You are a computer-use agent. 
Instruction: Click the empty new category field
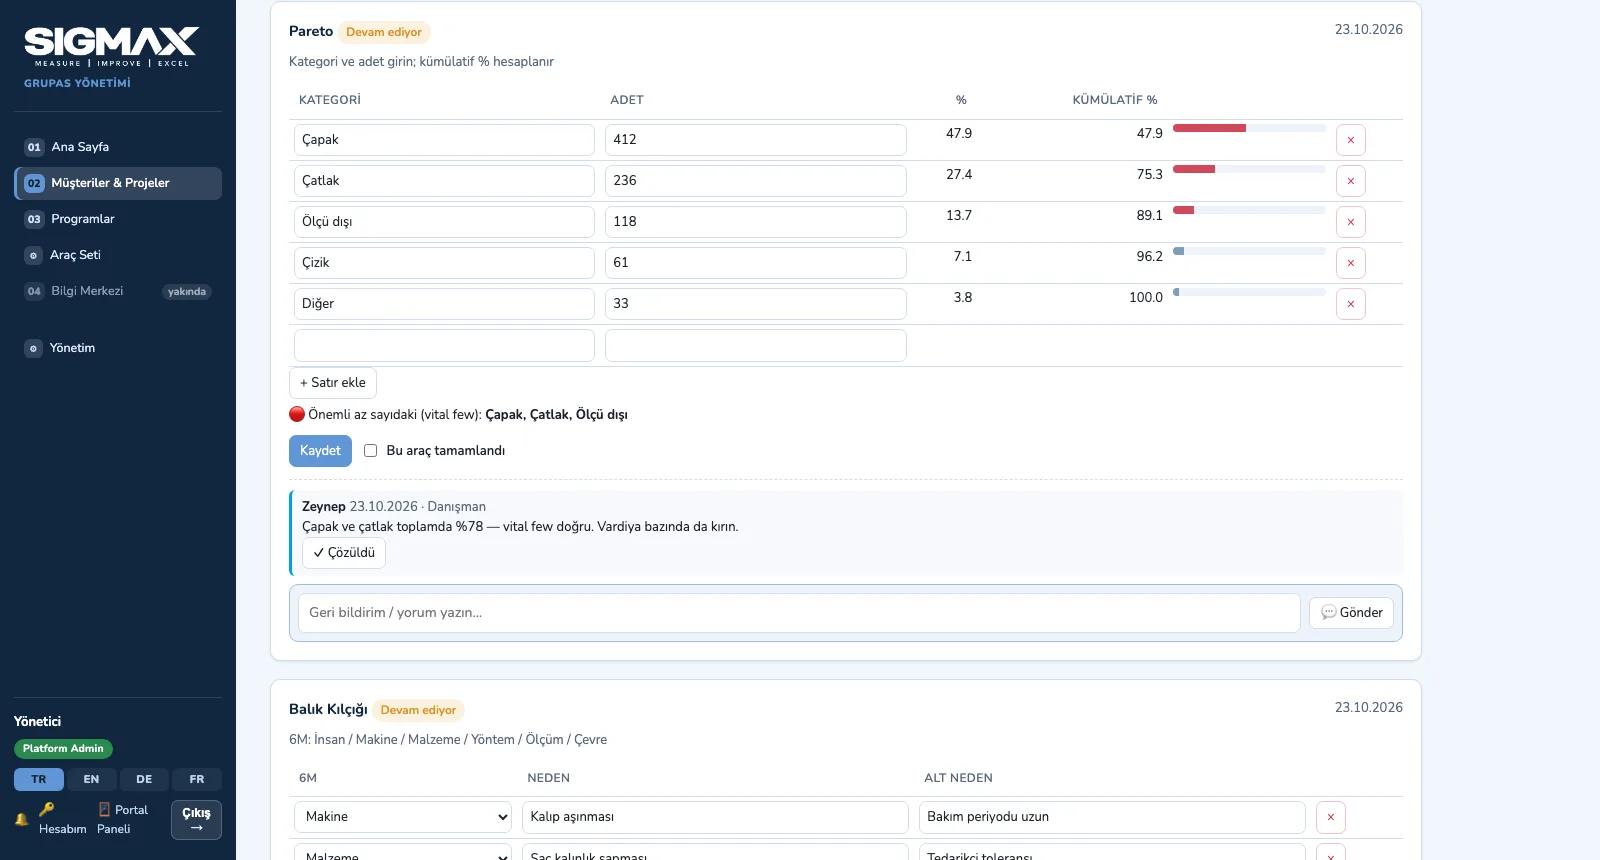(x=444, y=345)
